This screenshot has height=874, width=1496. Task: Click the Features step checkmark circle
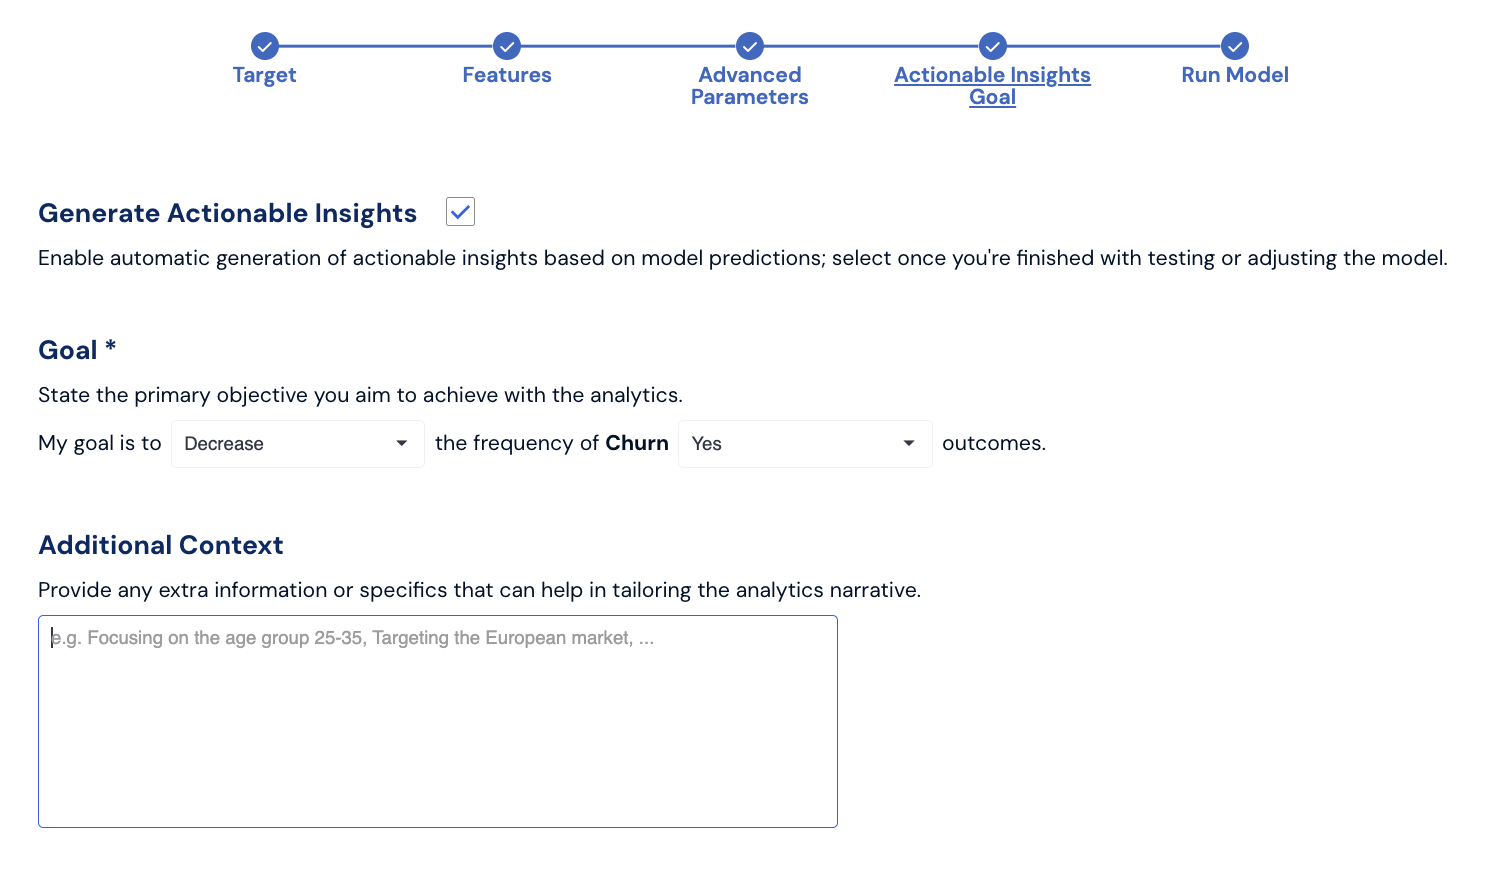tap(507, 46)
